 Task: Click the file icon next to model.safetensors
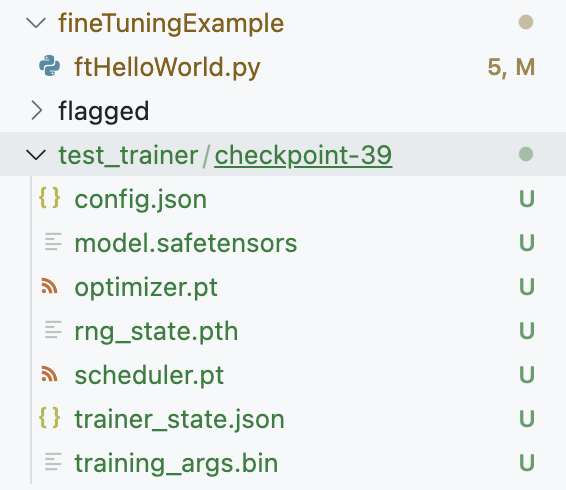[x=53, y=242]
